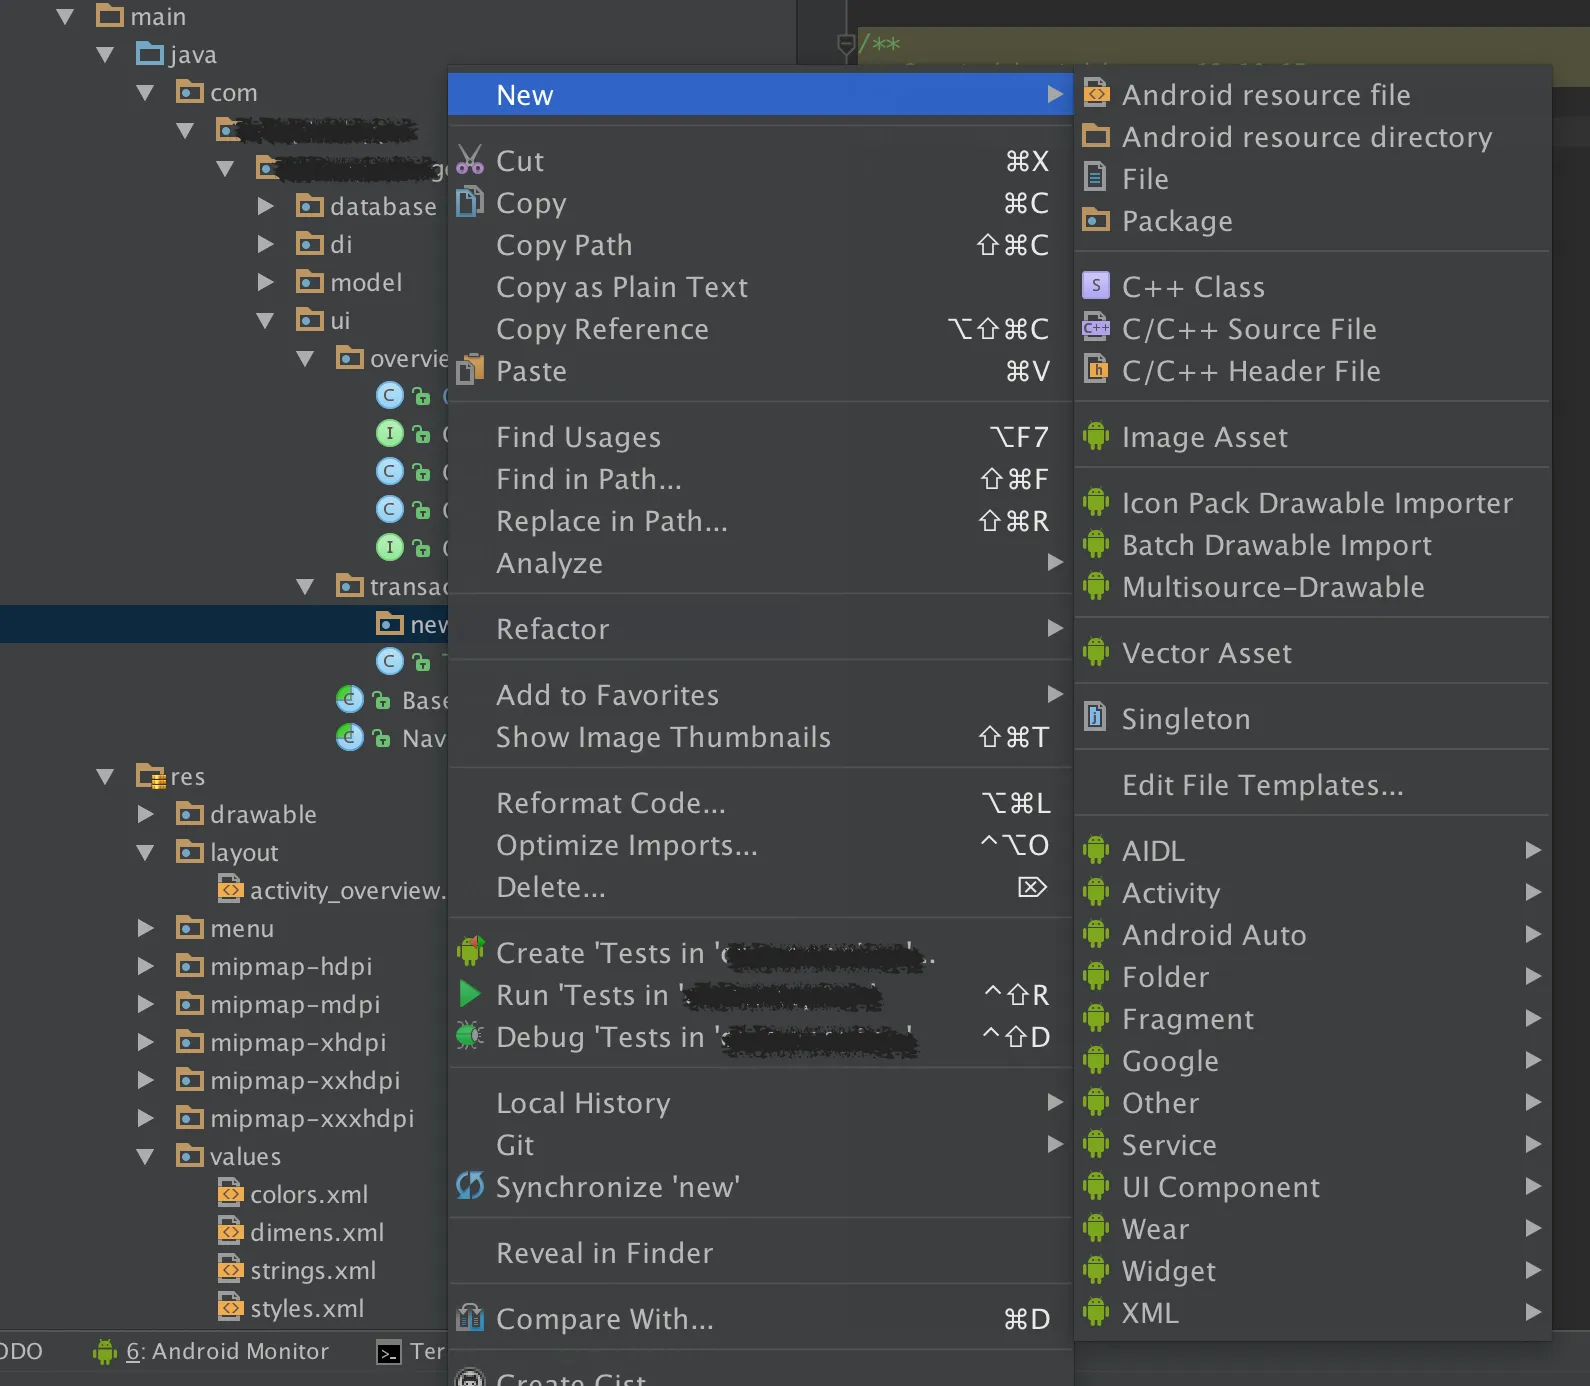Image resolution: width=1590 pixels, height=1386 pixels.
Task: Open the Service submenu
Action: click(x=1312, y=1144)
